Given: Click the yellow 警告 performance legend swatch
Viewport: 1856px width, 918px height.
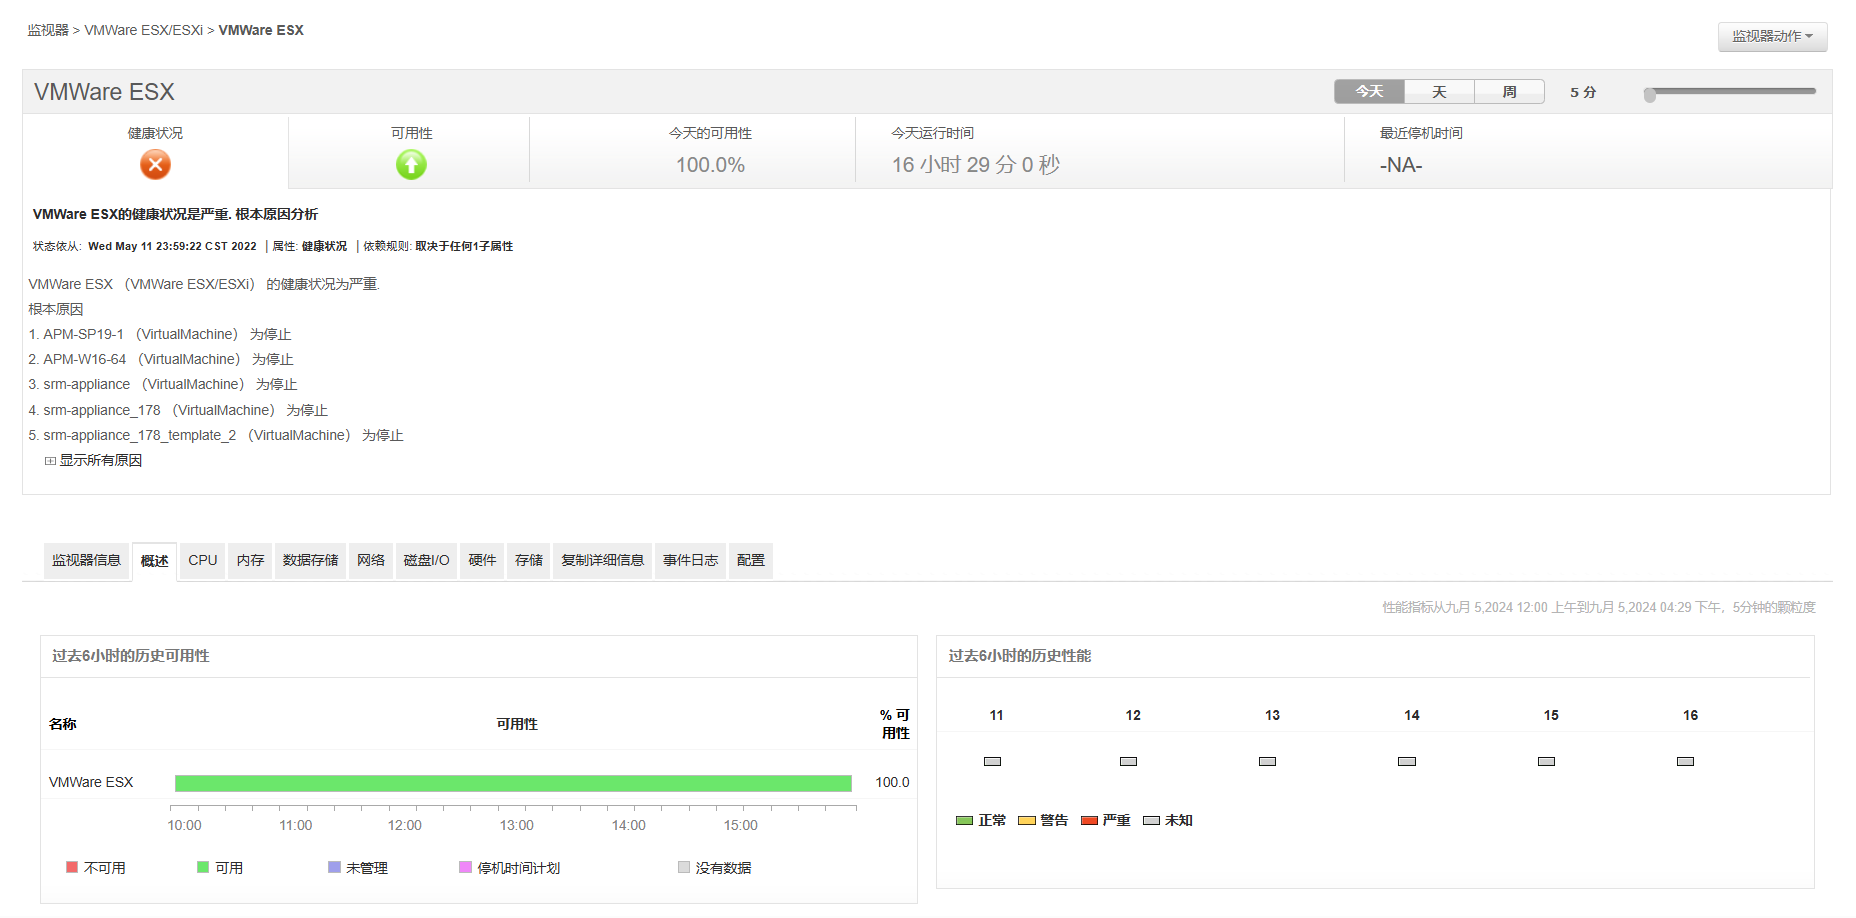Looking at the screenshot, I should point(1026,820).
